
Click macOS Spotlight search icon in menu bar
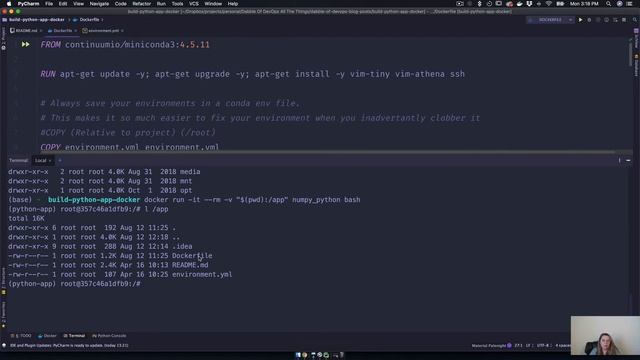[609, 4]
